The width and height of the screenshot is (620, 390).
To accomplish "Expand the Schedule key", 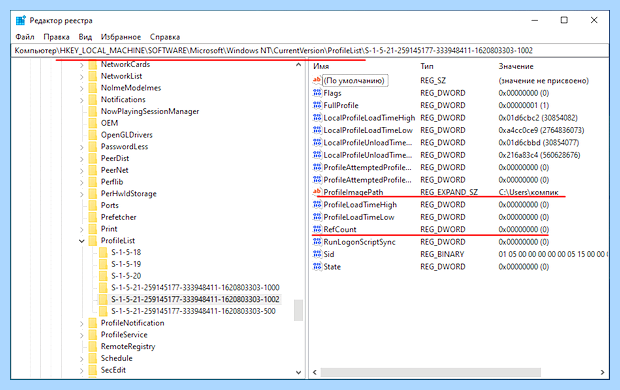I will tap(81, 359).
